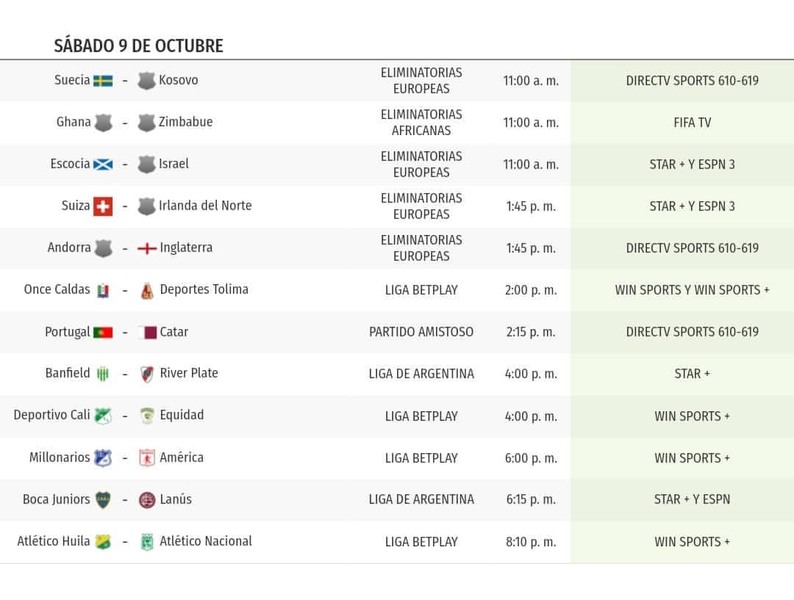Click the Deportivo Cali crest

[x=103, y=416]
